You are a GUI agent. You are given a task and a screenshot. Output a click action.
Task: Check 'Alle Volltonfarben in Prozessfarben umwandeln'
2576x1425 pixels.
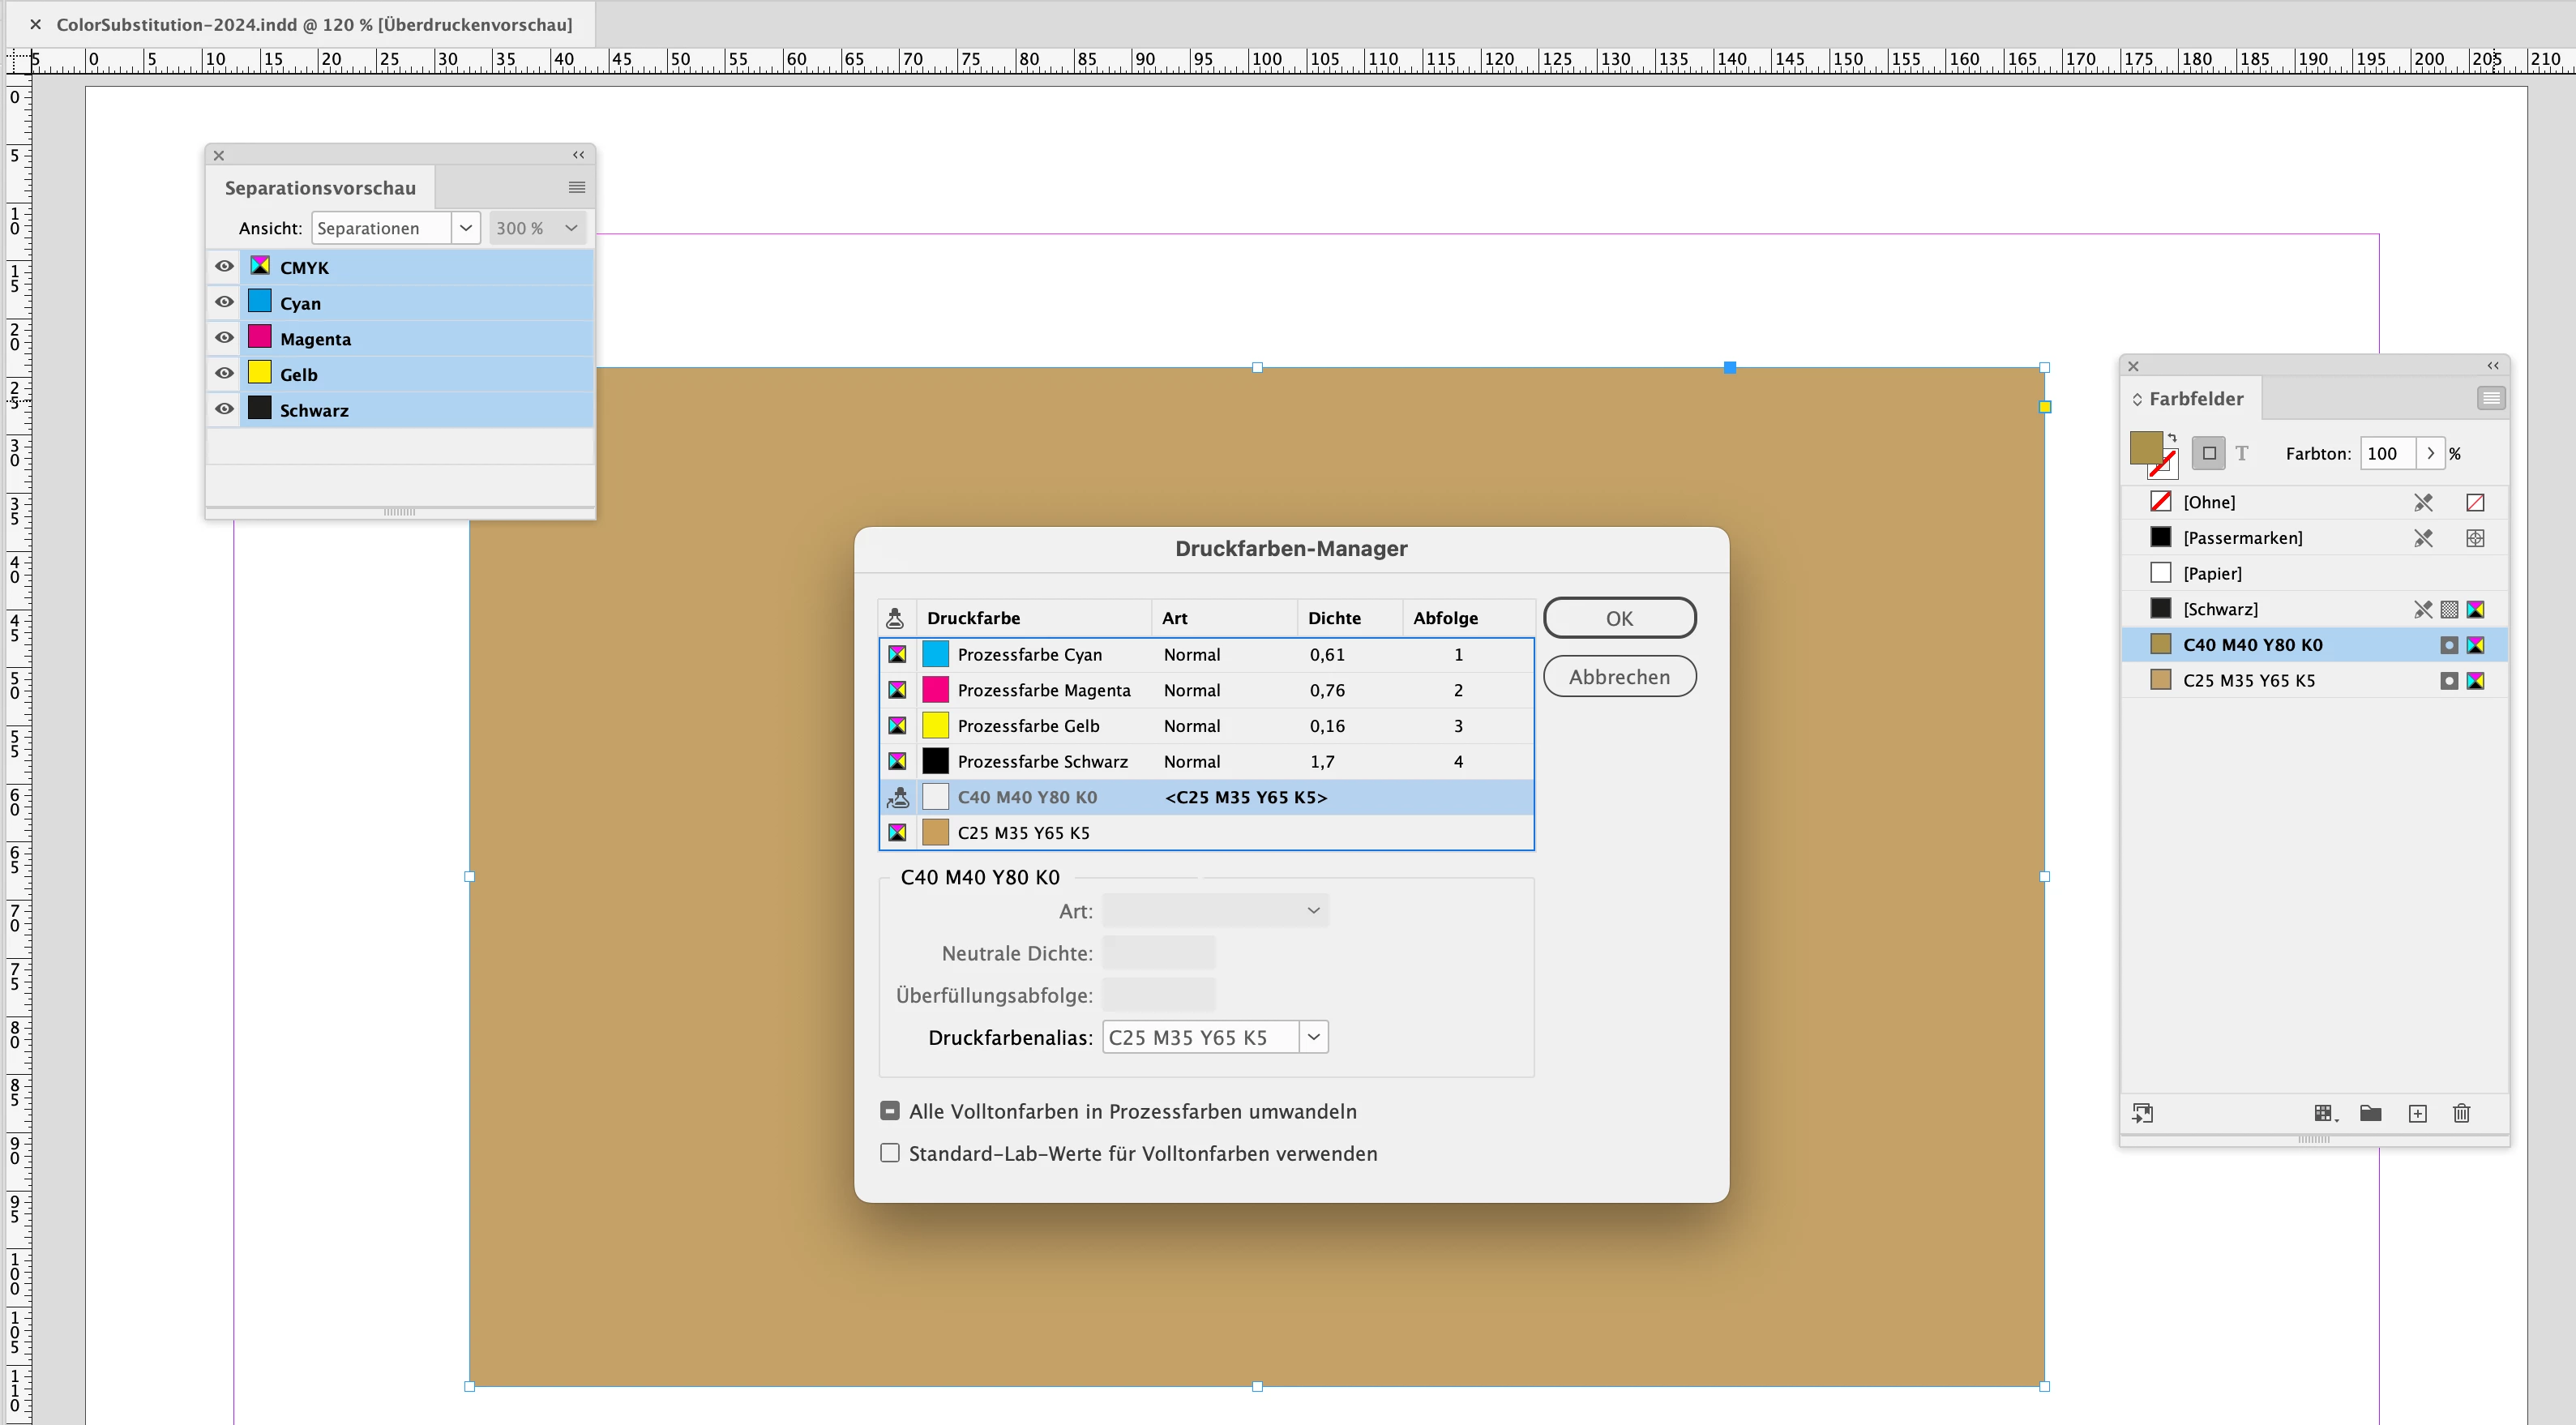(890, 1111)
